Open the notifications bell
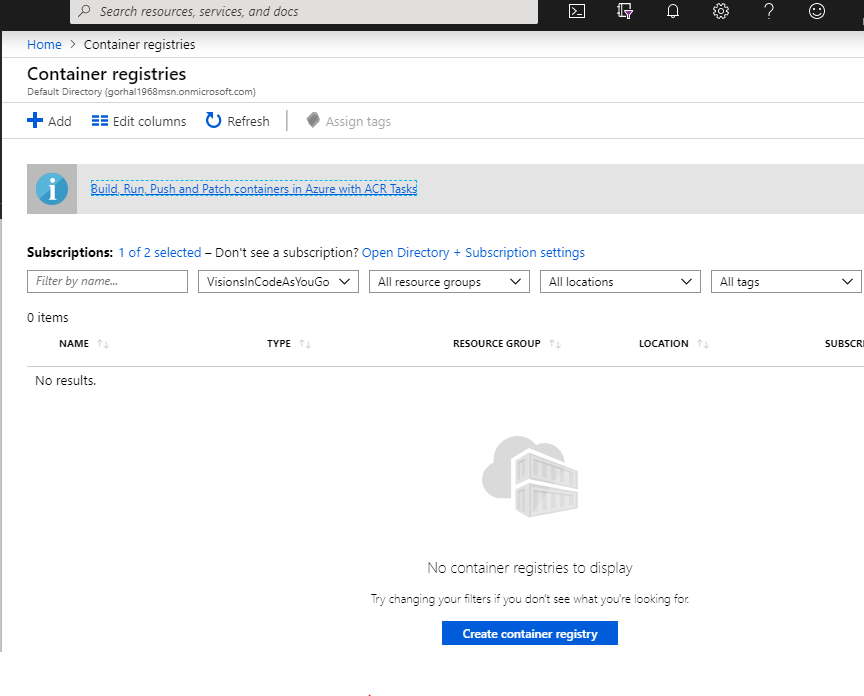Image resolution: width=864 pixels, height=696 pixels. [x=673, y=12]
